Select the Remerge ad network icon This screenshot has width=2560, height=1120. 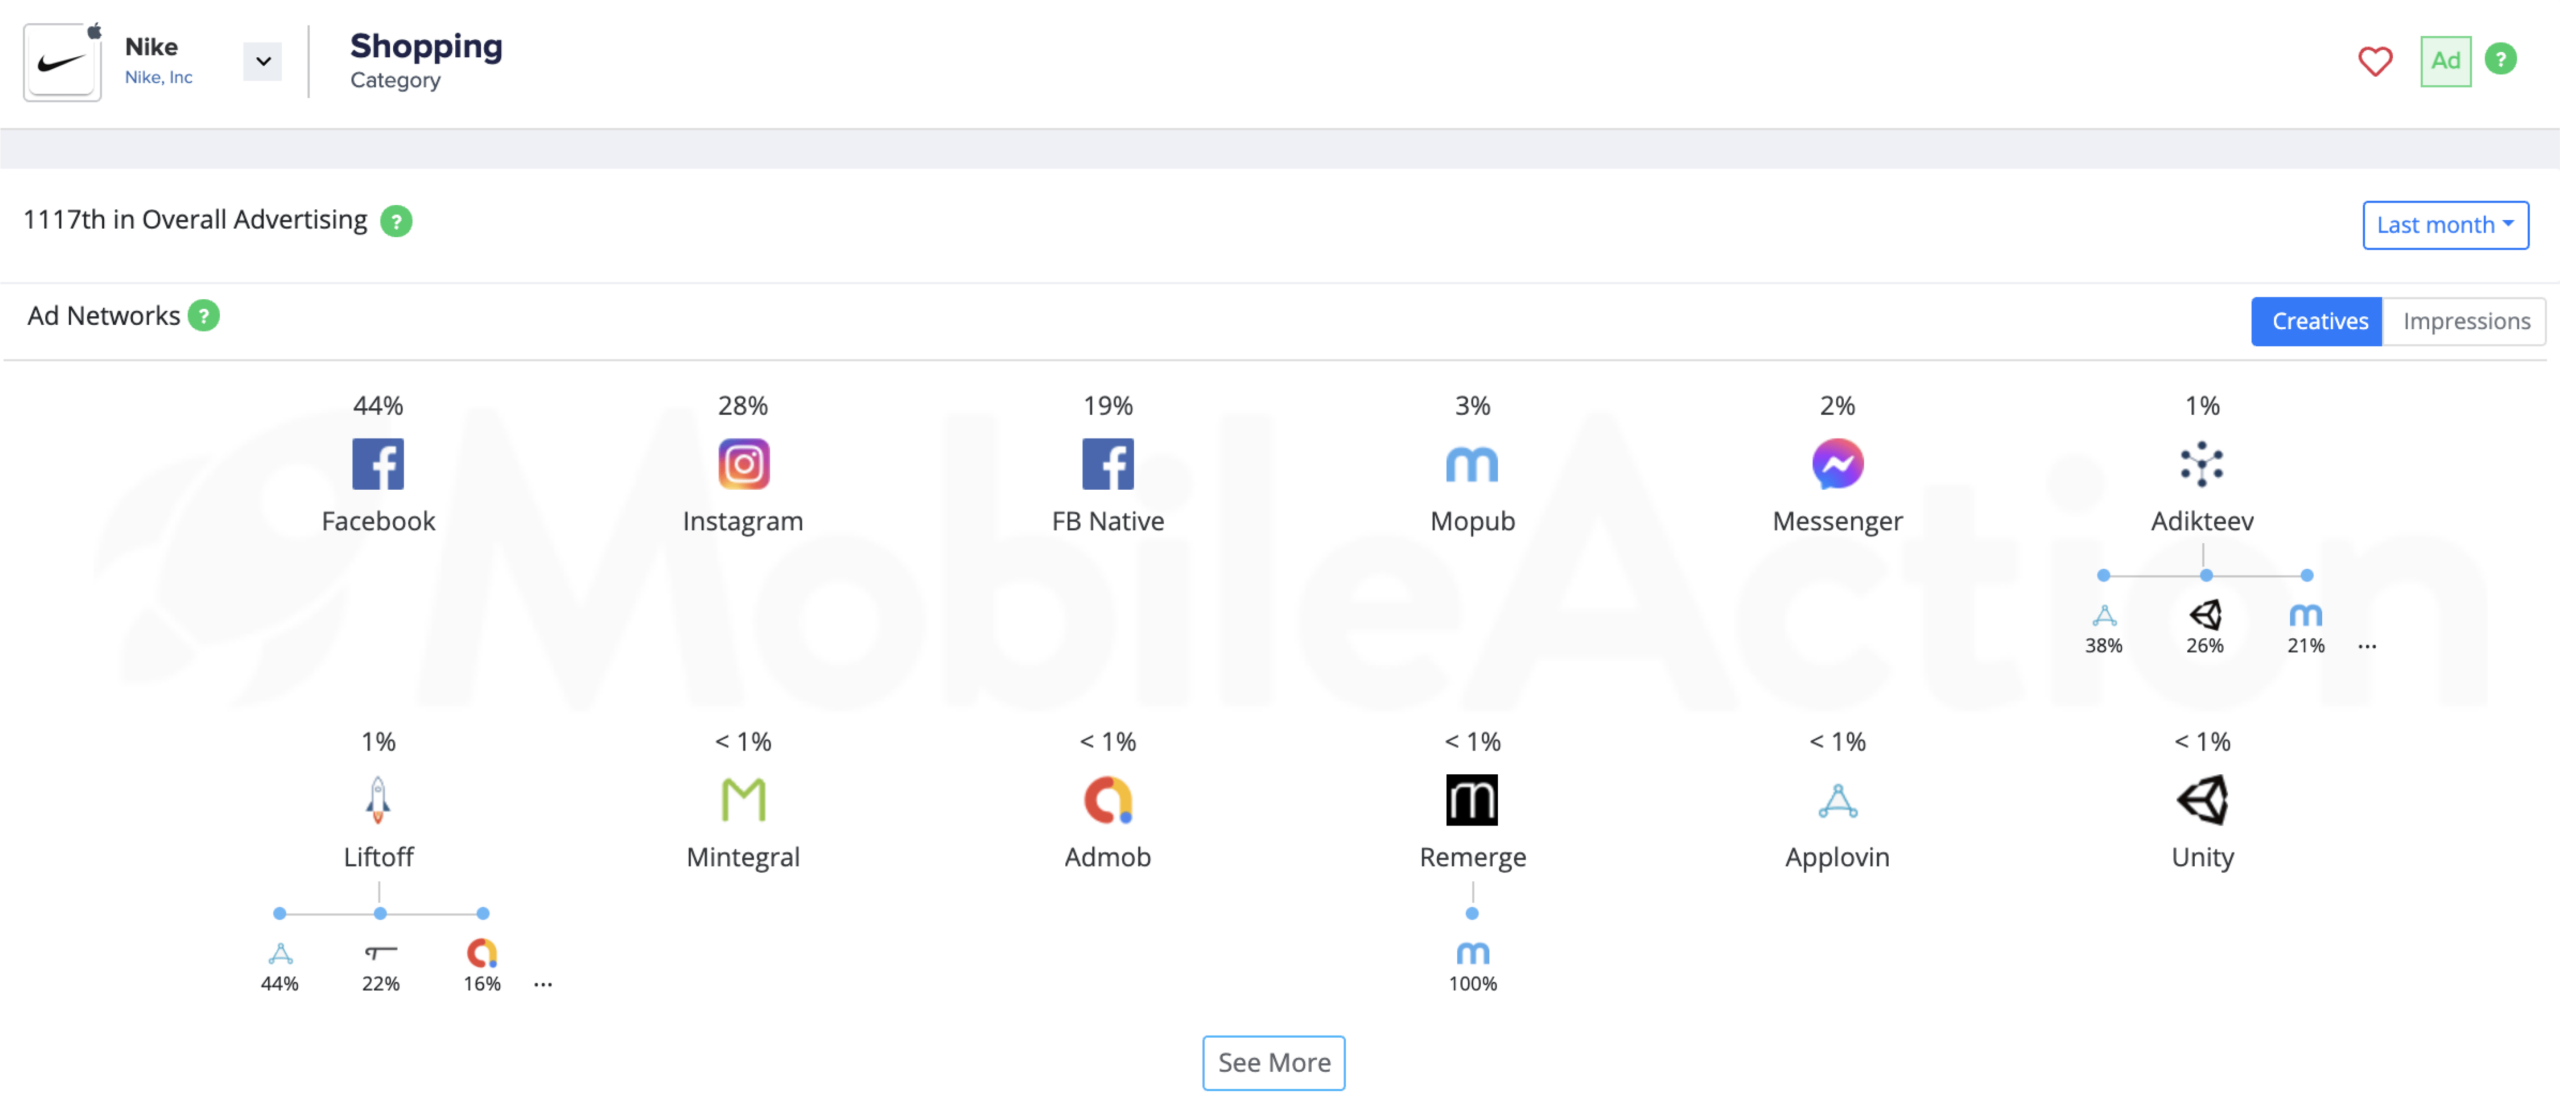1472,800
